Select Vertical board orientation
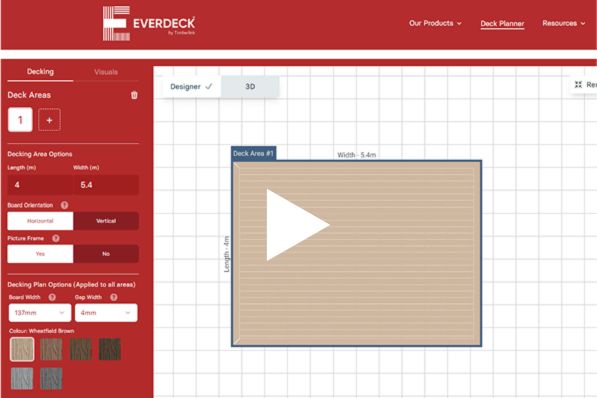Viewport: 597px width, 398px height. coord(106,221)
